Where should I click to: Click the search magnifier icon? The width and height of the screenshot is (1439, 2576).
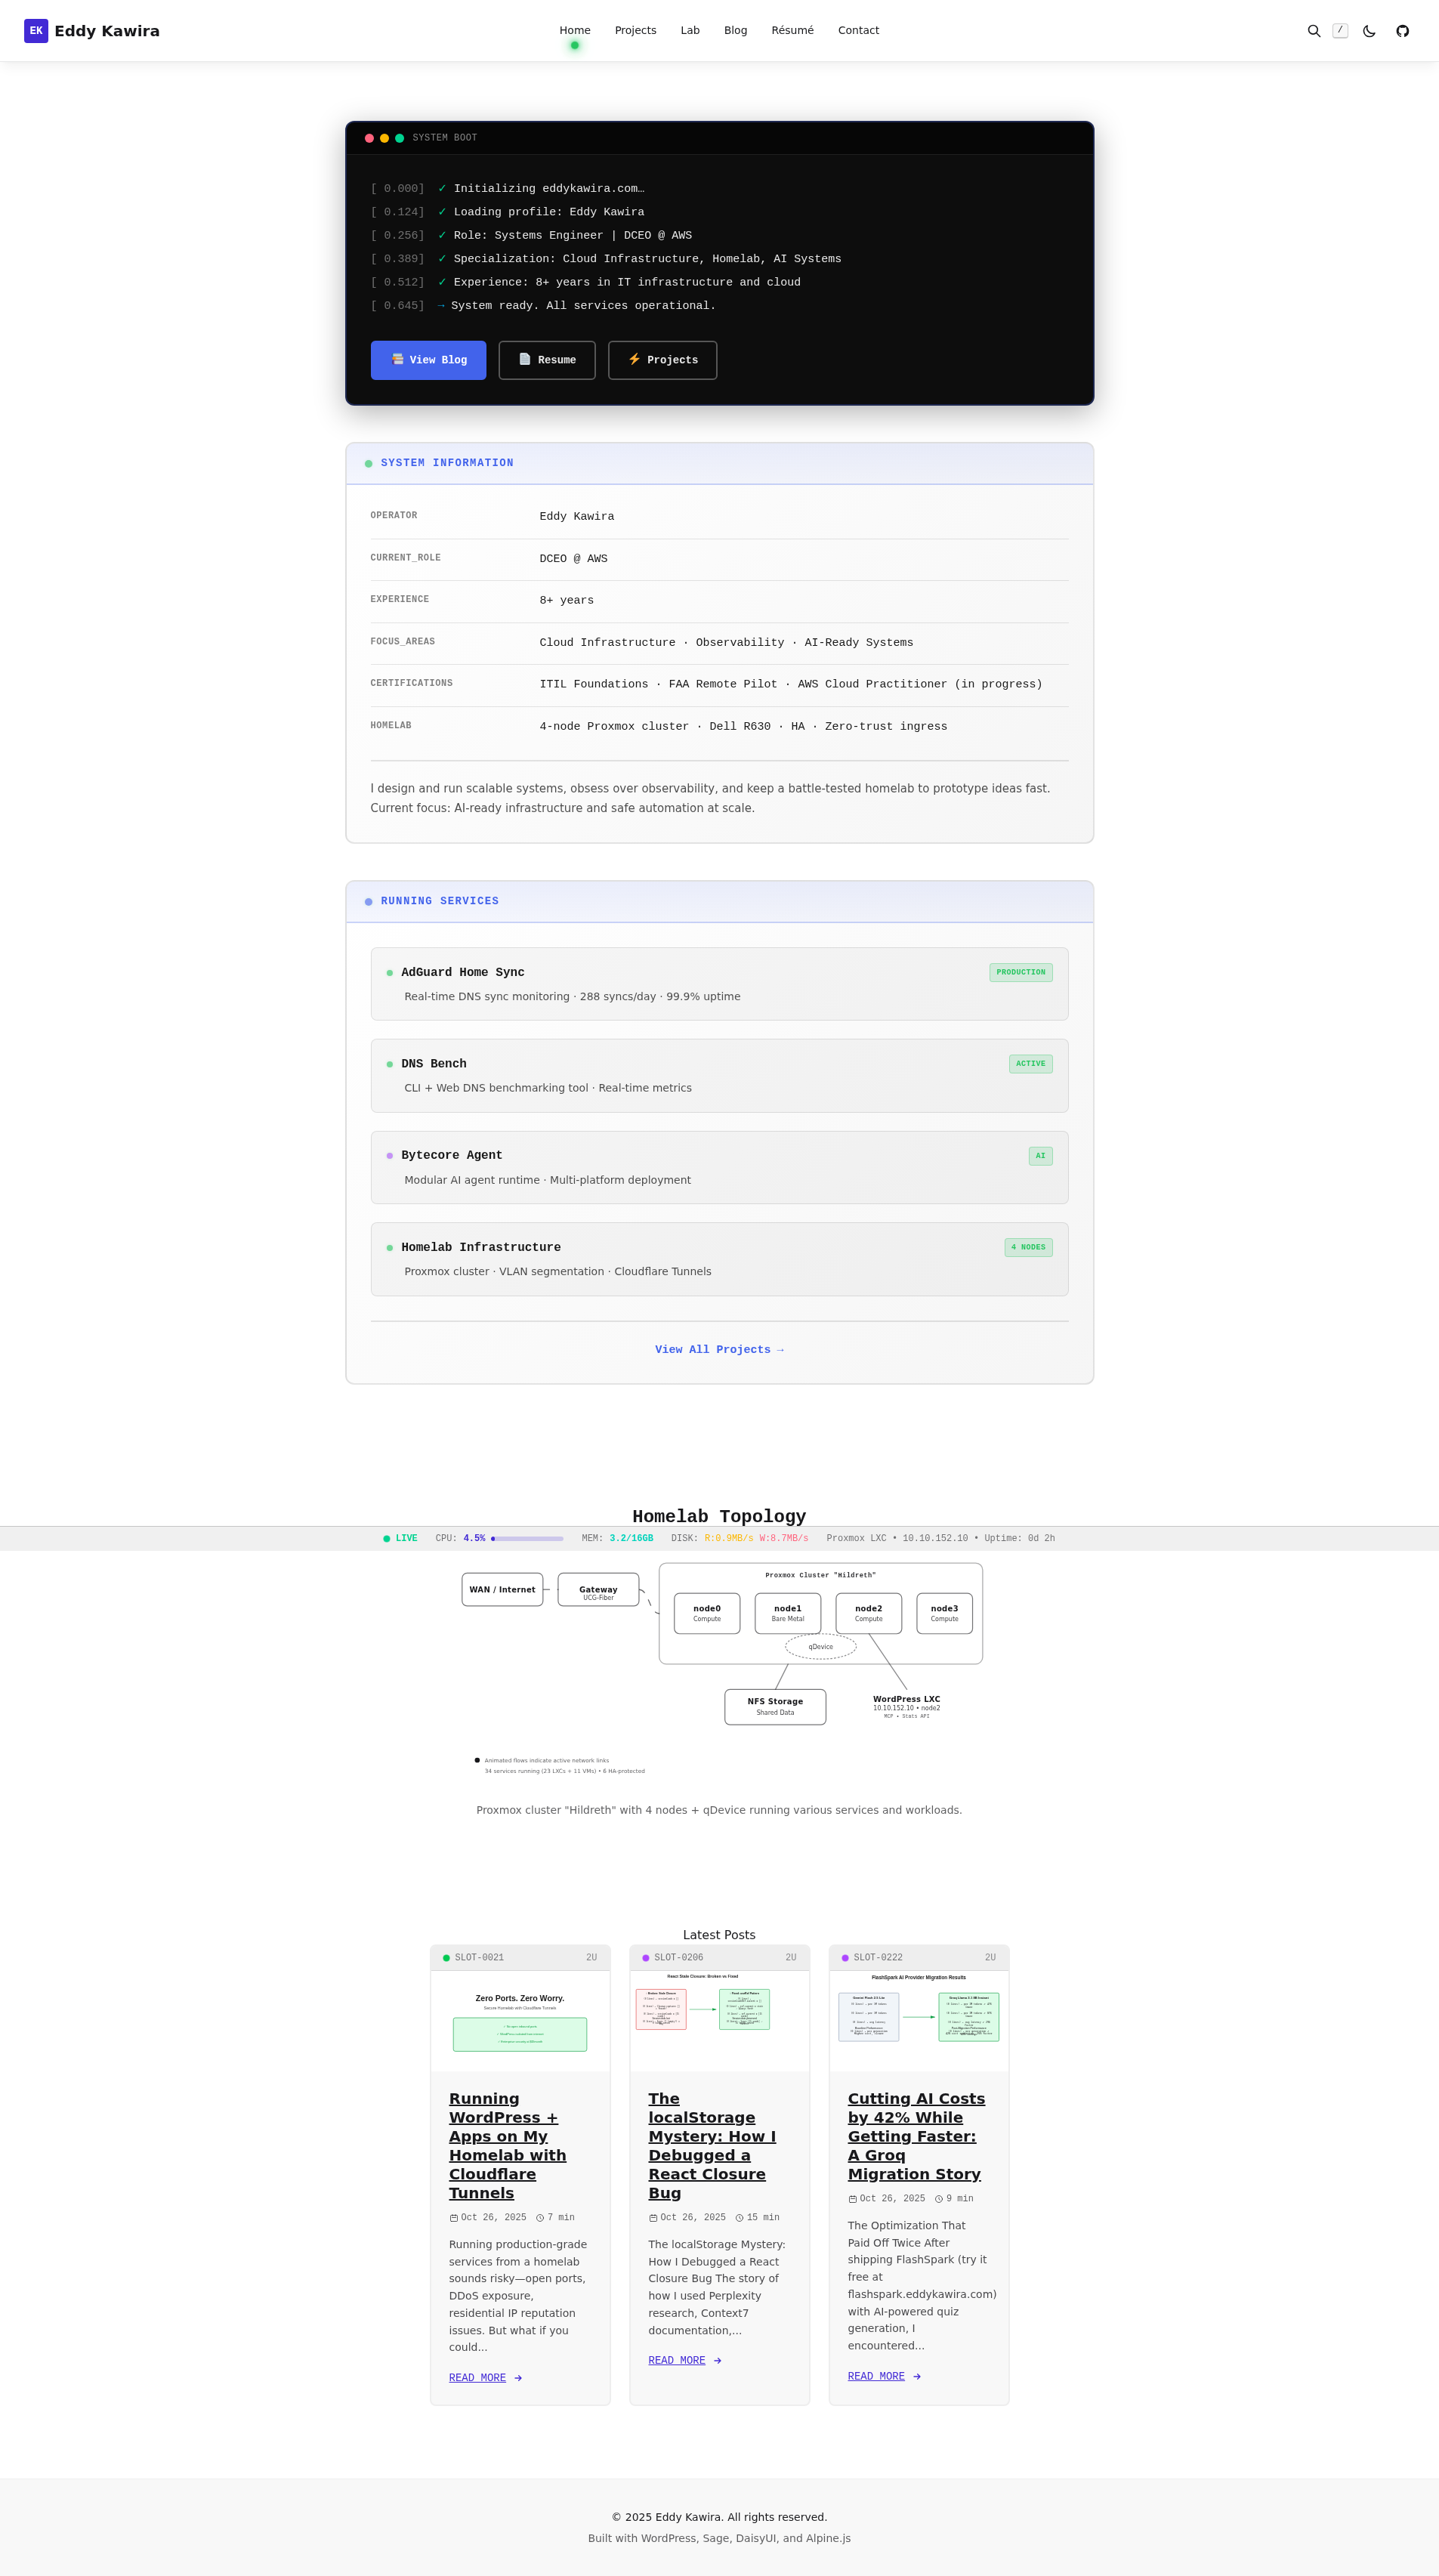click(1313, 31)
